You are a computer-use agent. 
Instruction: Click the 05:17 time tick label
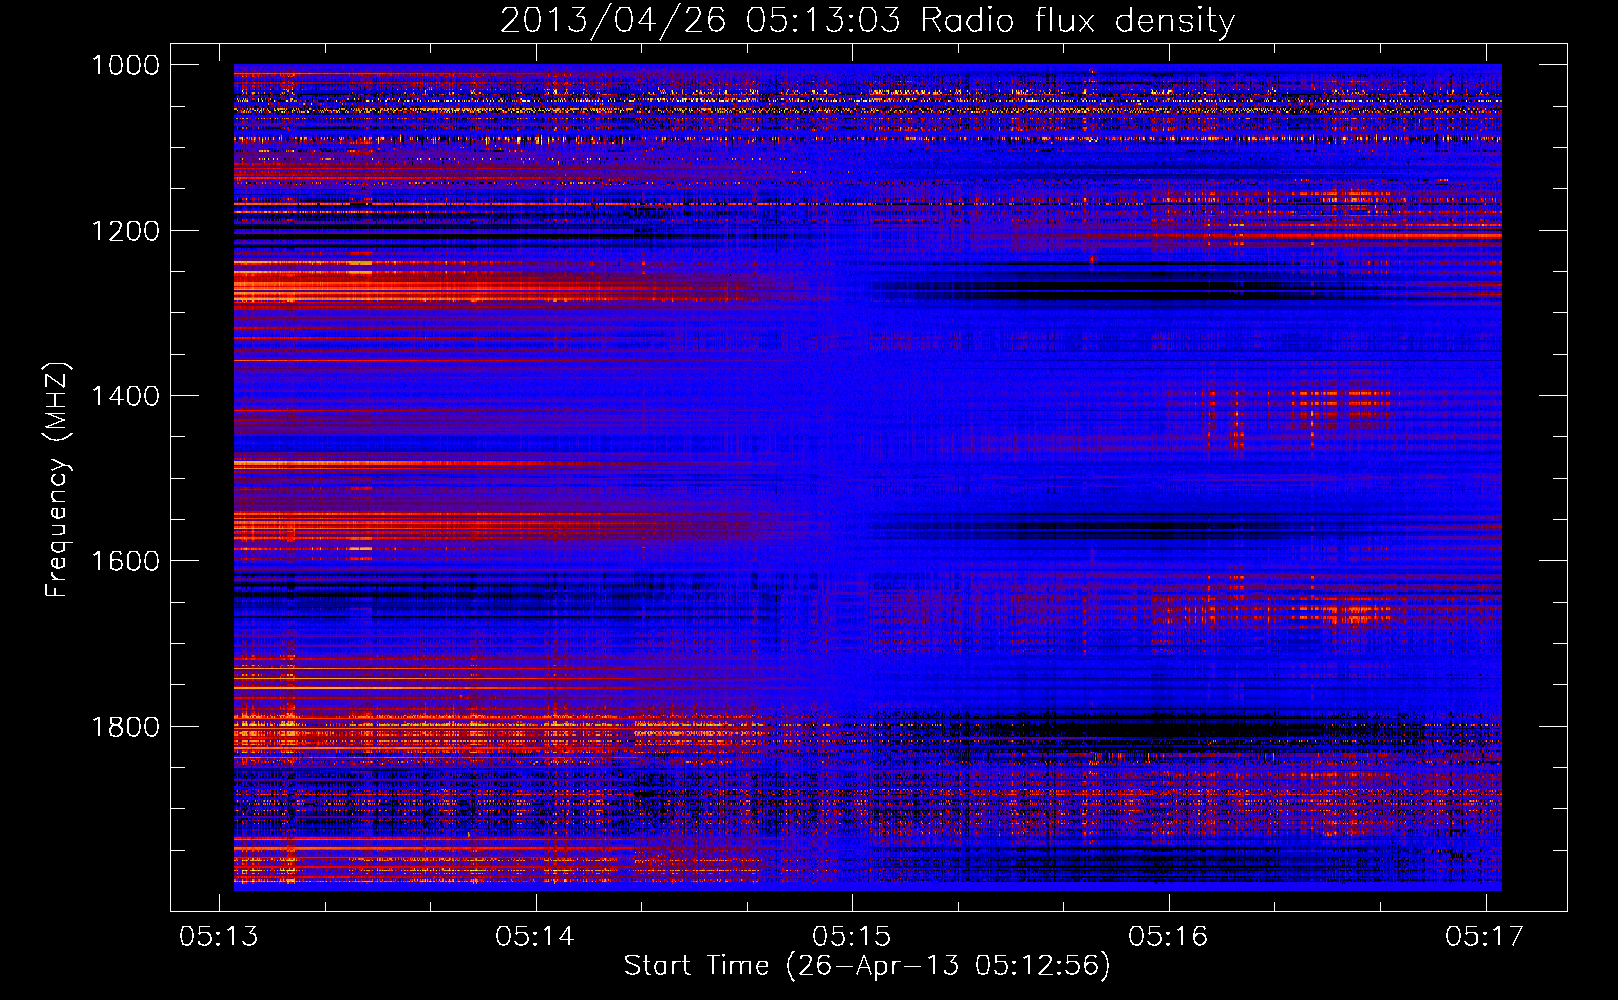click(x=1485, y=937)
